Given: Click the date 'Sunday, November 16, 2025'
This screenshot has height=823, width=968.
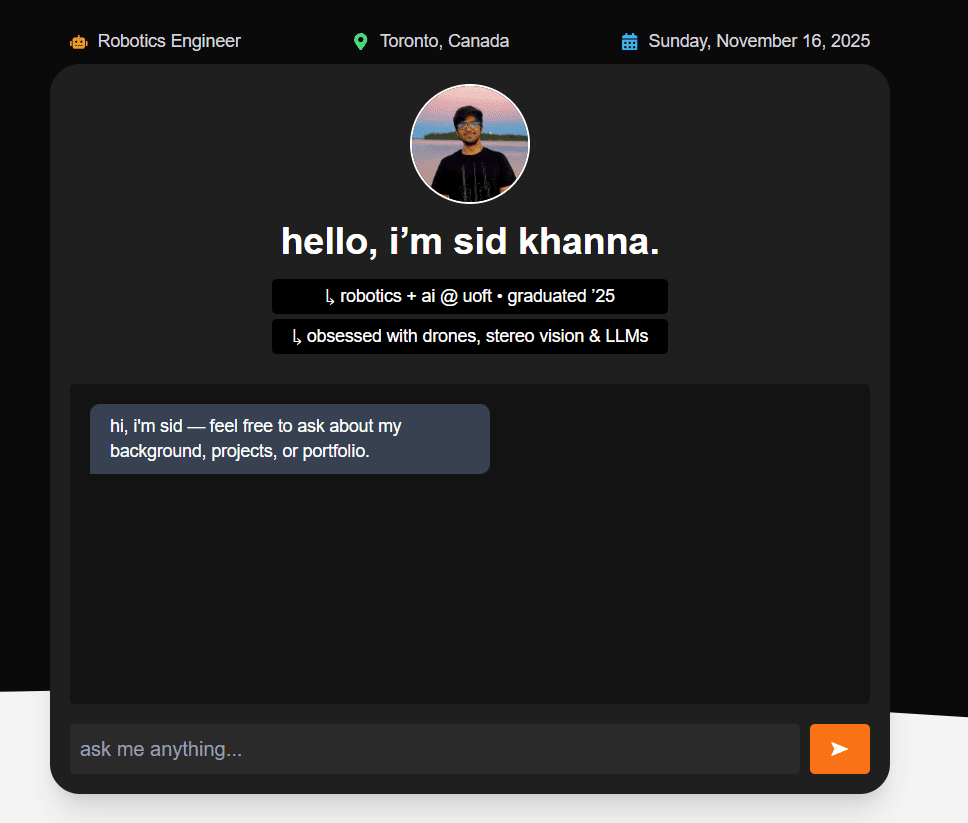Looking at the screenshot, I should (760, 41).
